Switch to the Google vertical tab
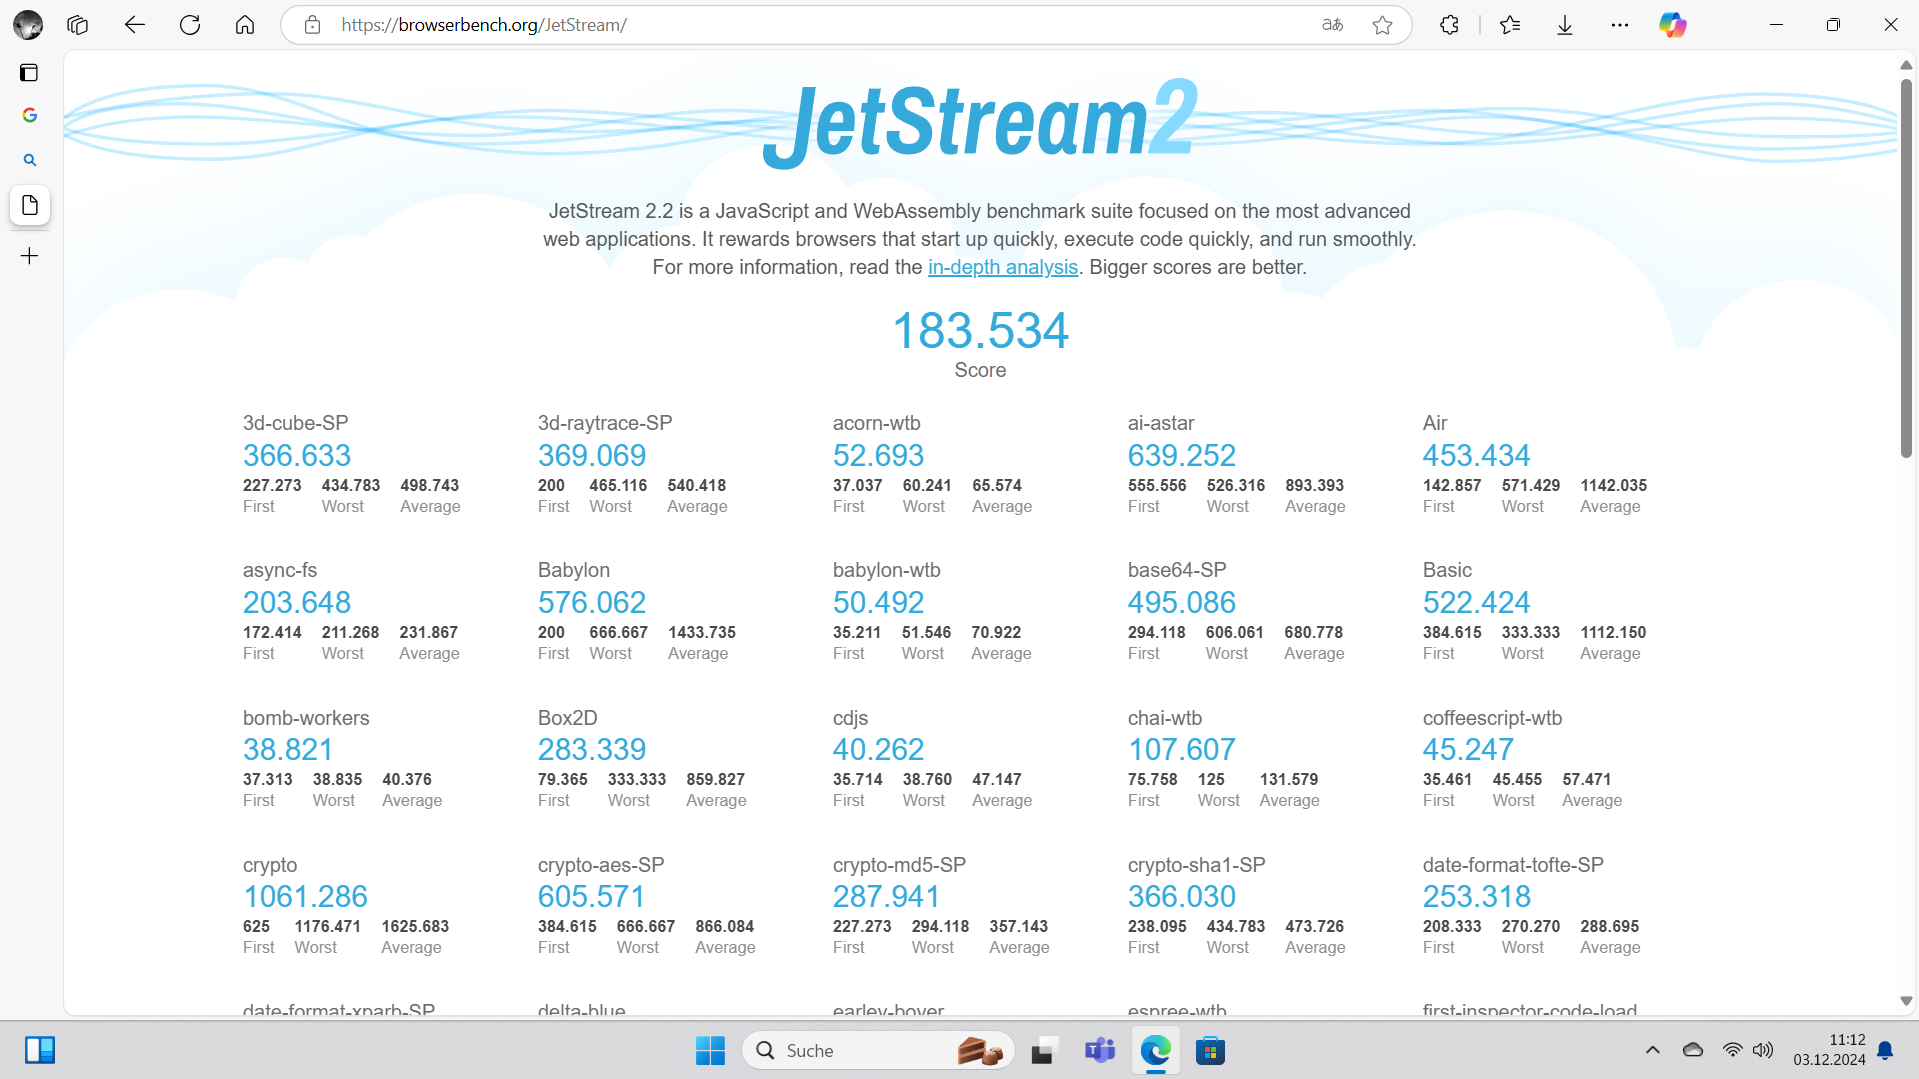Image resolution: width=1919 pixels, height=1079 pixels. (x=30, y=115)
